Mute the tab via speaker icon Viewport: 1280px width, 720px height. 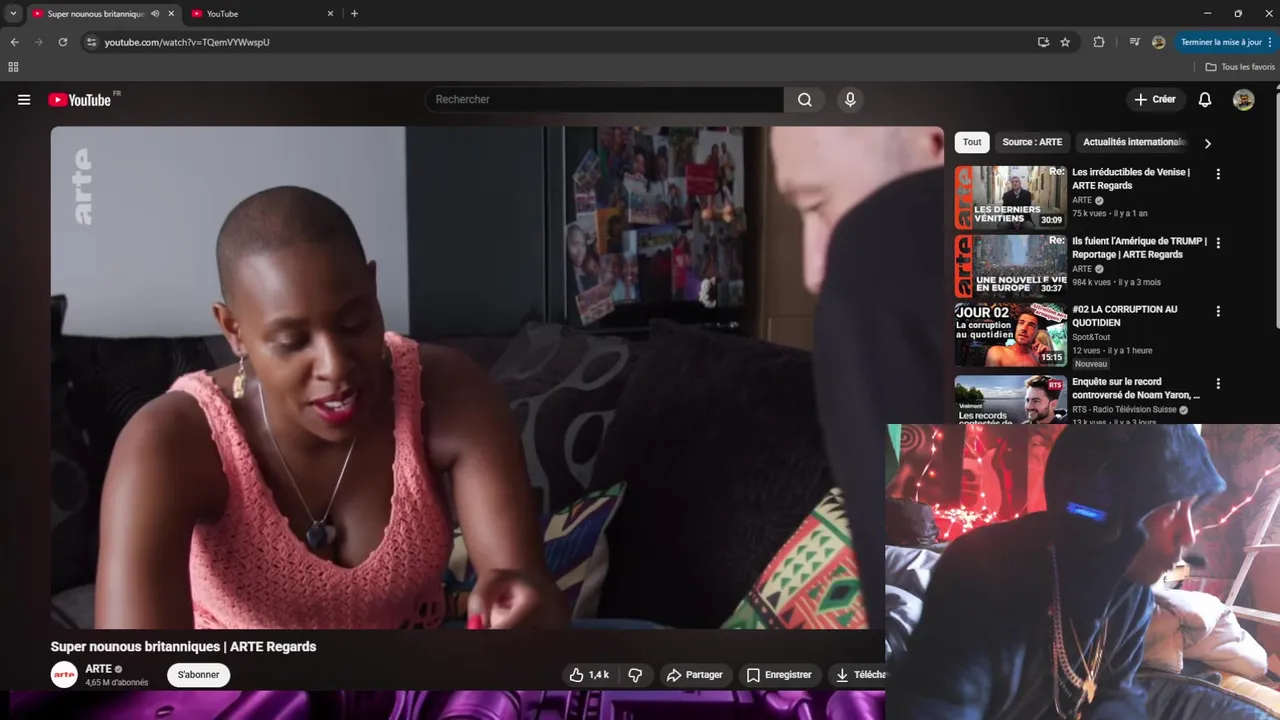tap(155, 14)
